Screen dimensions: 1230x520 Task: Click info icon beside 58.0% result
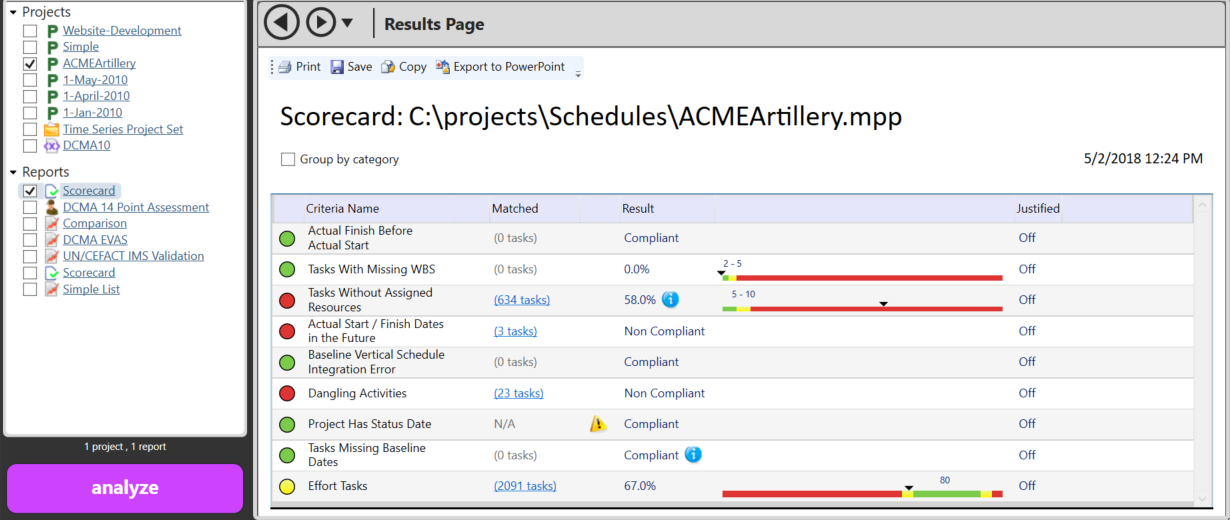[x=670, y=299]
